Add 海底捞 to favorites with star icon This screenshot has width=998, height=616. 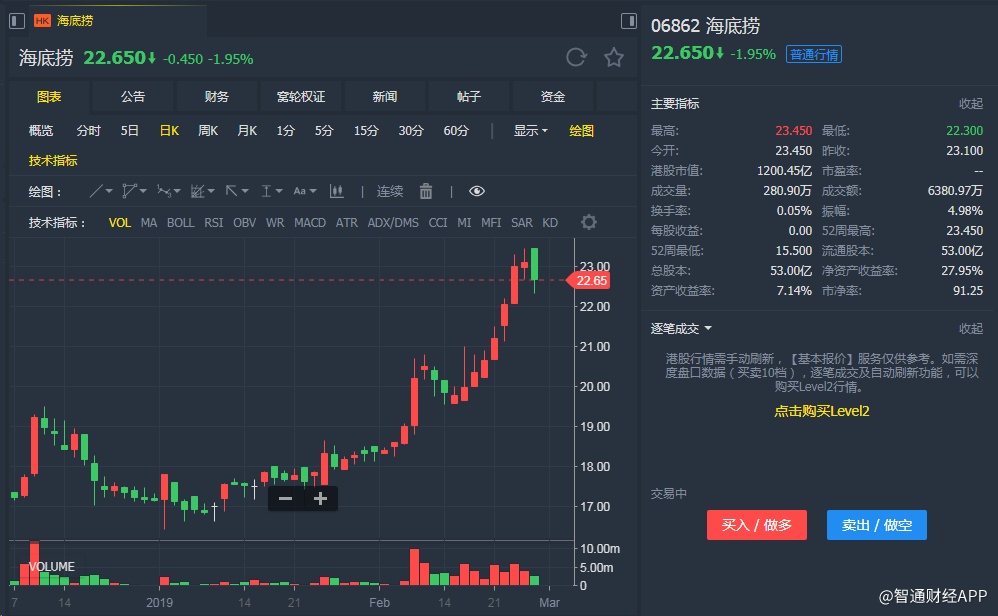pyautogui.click(x=614, y=57)
